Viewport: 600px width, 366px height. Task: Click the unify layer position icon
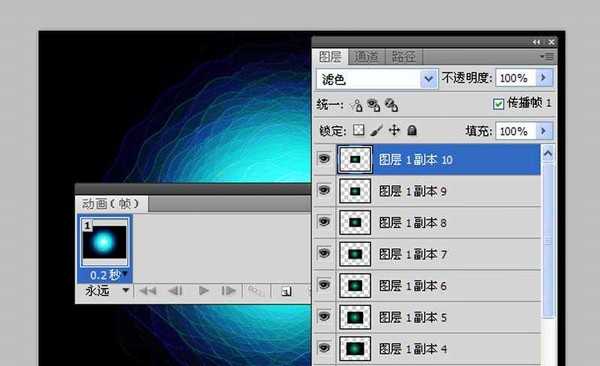(x=357, y=105)
